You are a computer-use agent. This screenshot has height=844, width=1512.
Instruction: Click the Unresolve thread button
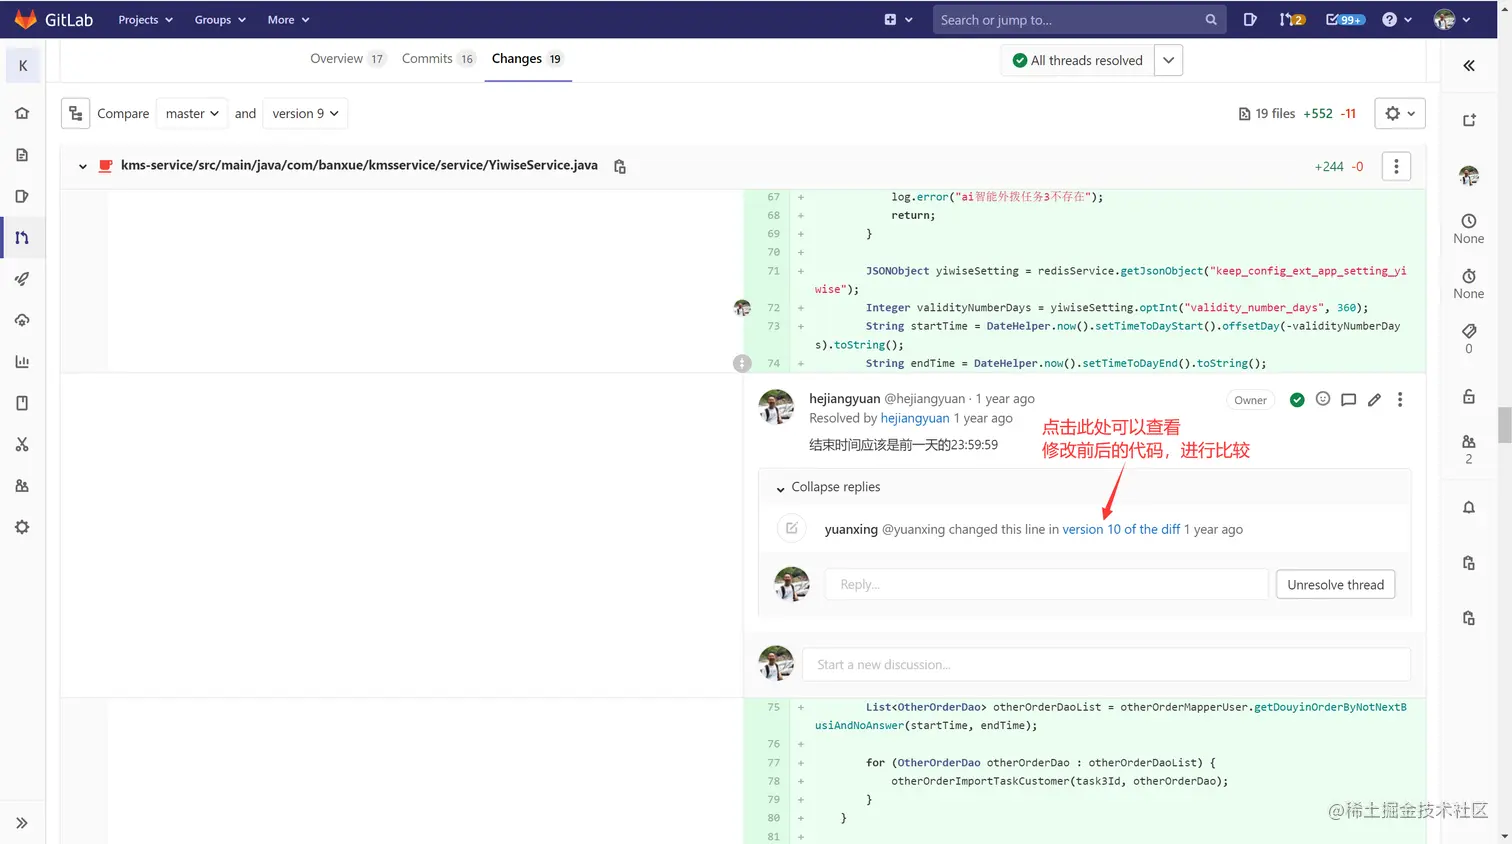pyautogui.click(x=1335, y=585)
